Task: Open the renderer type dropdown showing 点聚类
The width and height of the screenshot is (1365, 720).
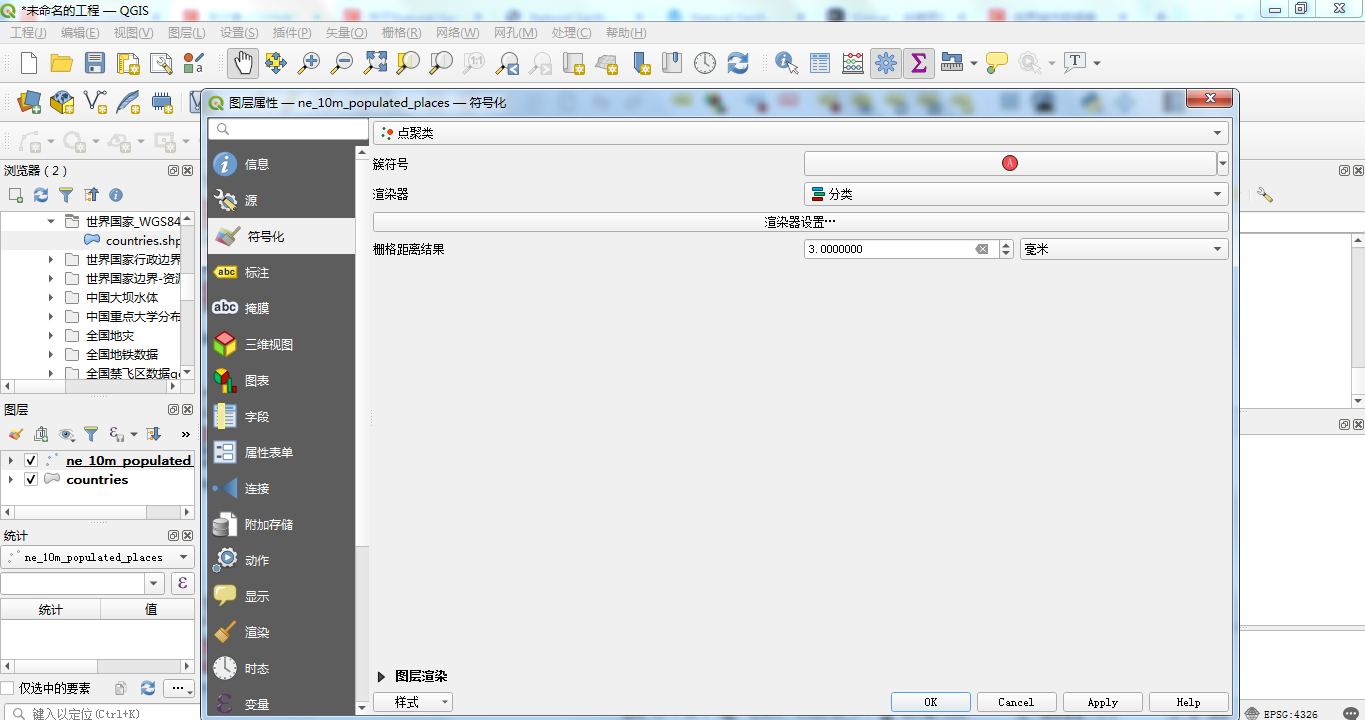Action: coord(801,133)
